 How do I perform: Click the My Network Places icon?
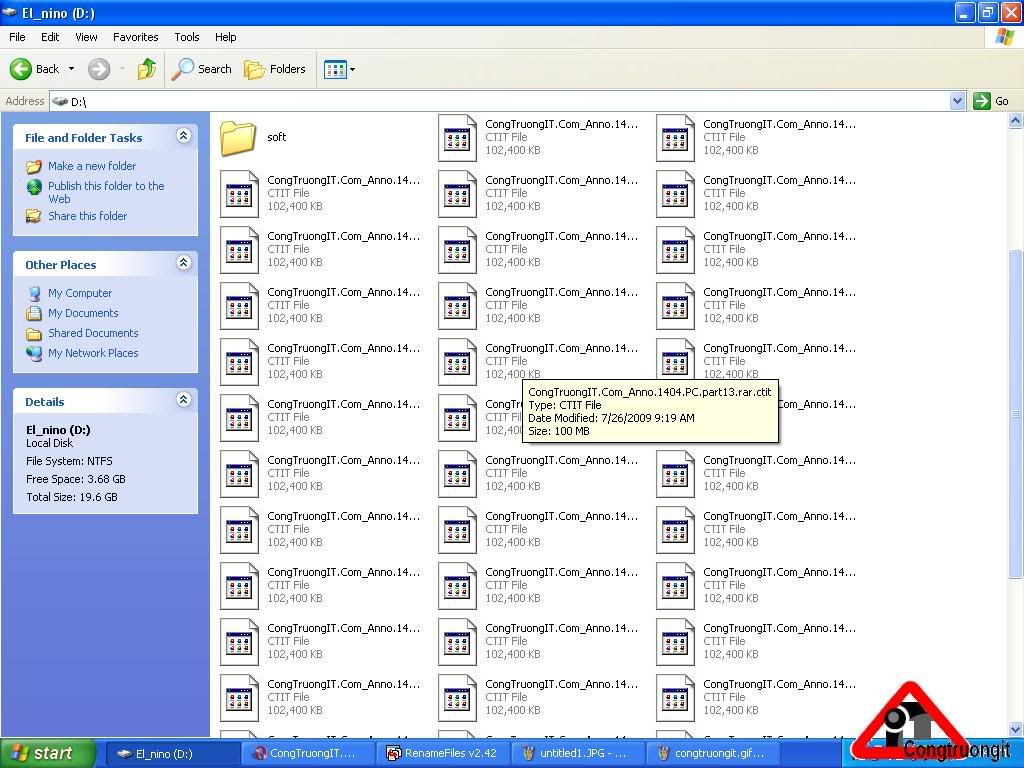35,353
